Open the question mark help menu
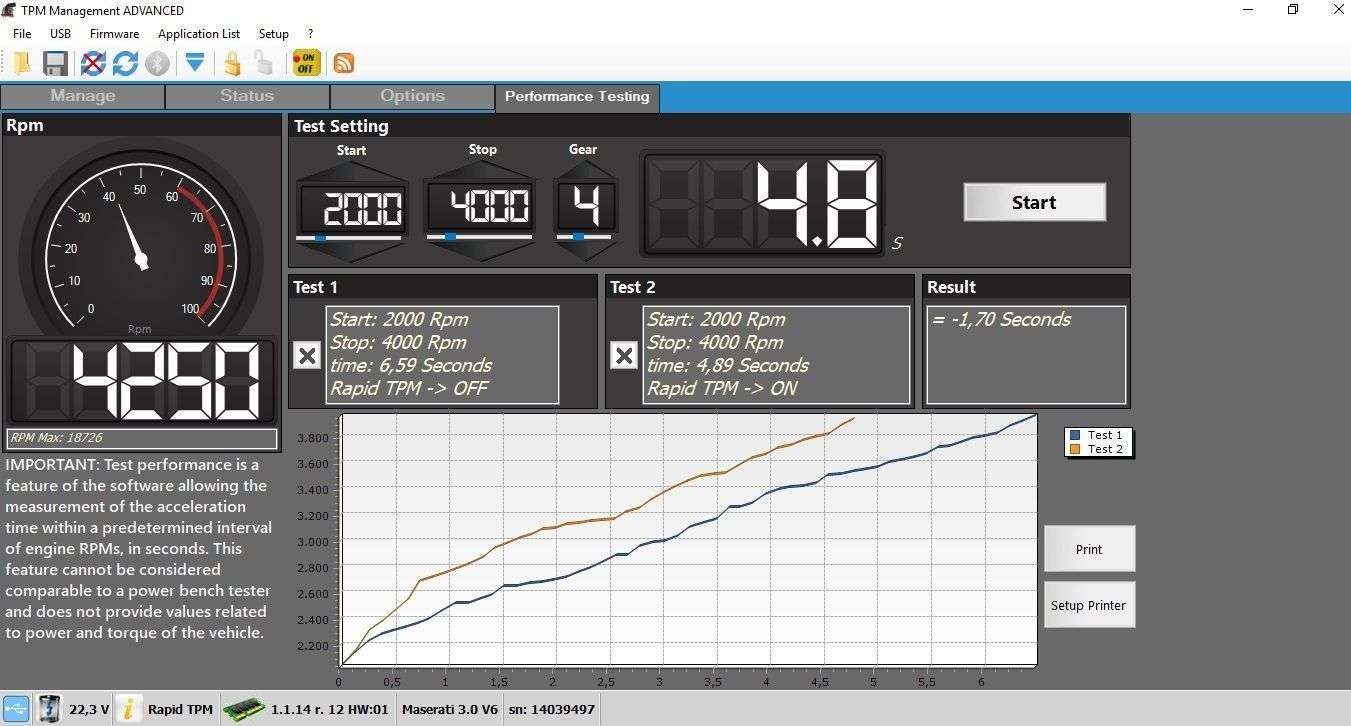Viewport: 1351px width, 726px height. pyautogui.click(x=310, y=33)
